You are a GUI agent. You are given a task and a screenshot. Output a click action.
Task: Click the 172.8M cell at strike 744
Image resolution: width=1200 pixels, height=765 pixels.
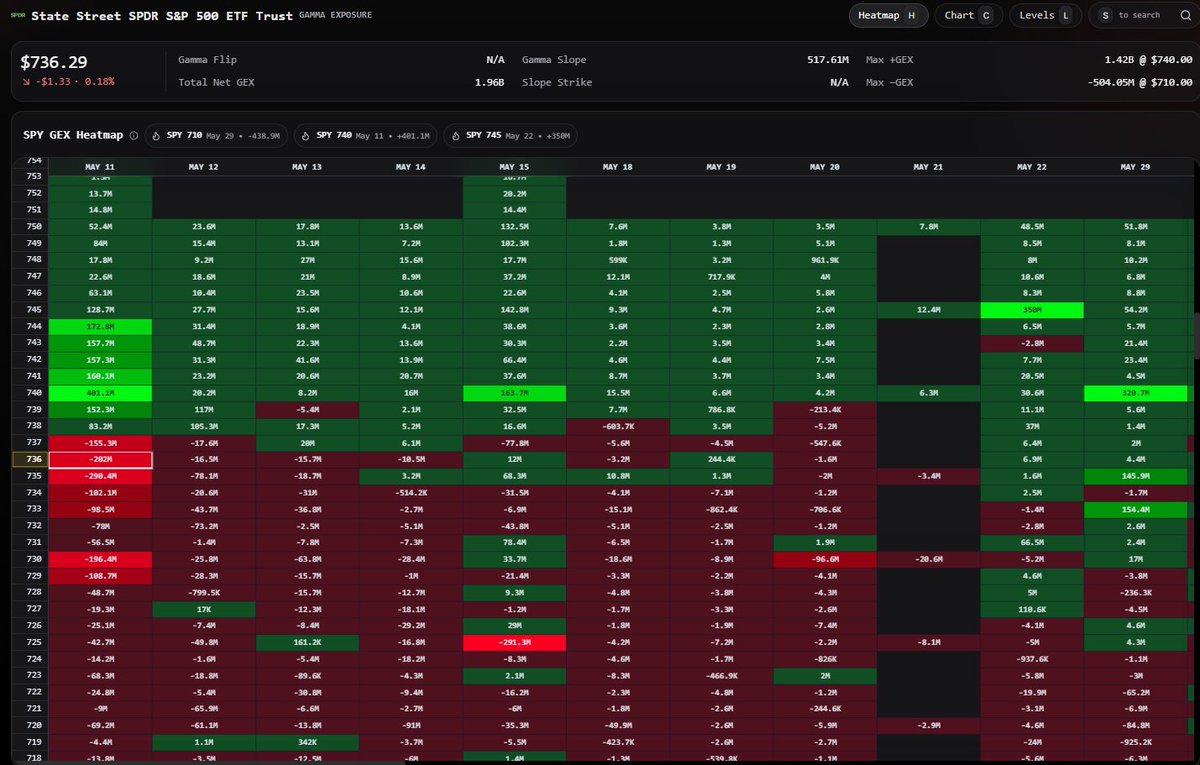[100, 326]
